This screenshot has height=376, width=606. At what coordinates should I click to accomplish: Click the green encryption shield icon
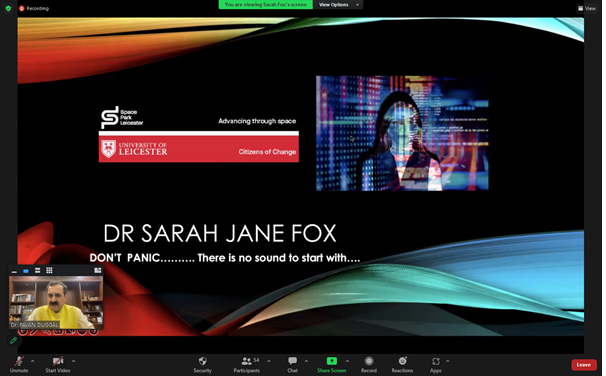(8, 8)
